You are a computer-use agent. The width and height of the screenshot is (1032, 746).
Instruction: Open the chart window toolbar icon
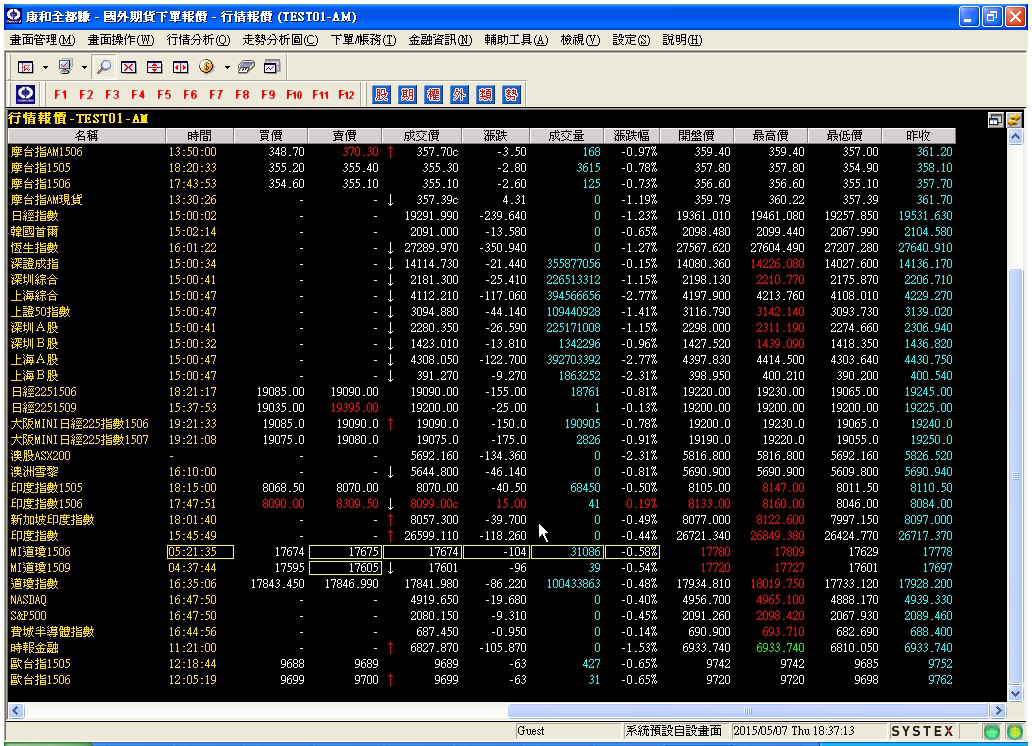pos(272,67)
